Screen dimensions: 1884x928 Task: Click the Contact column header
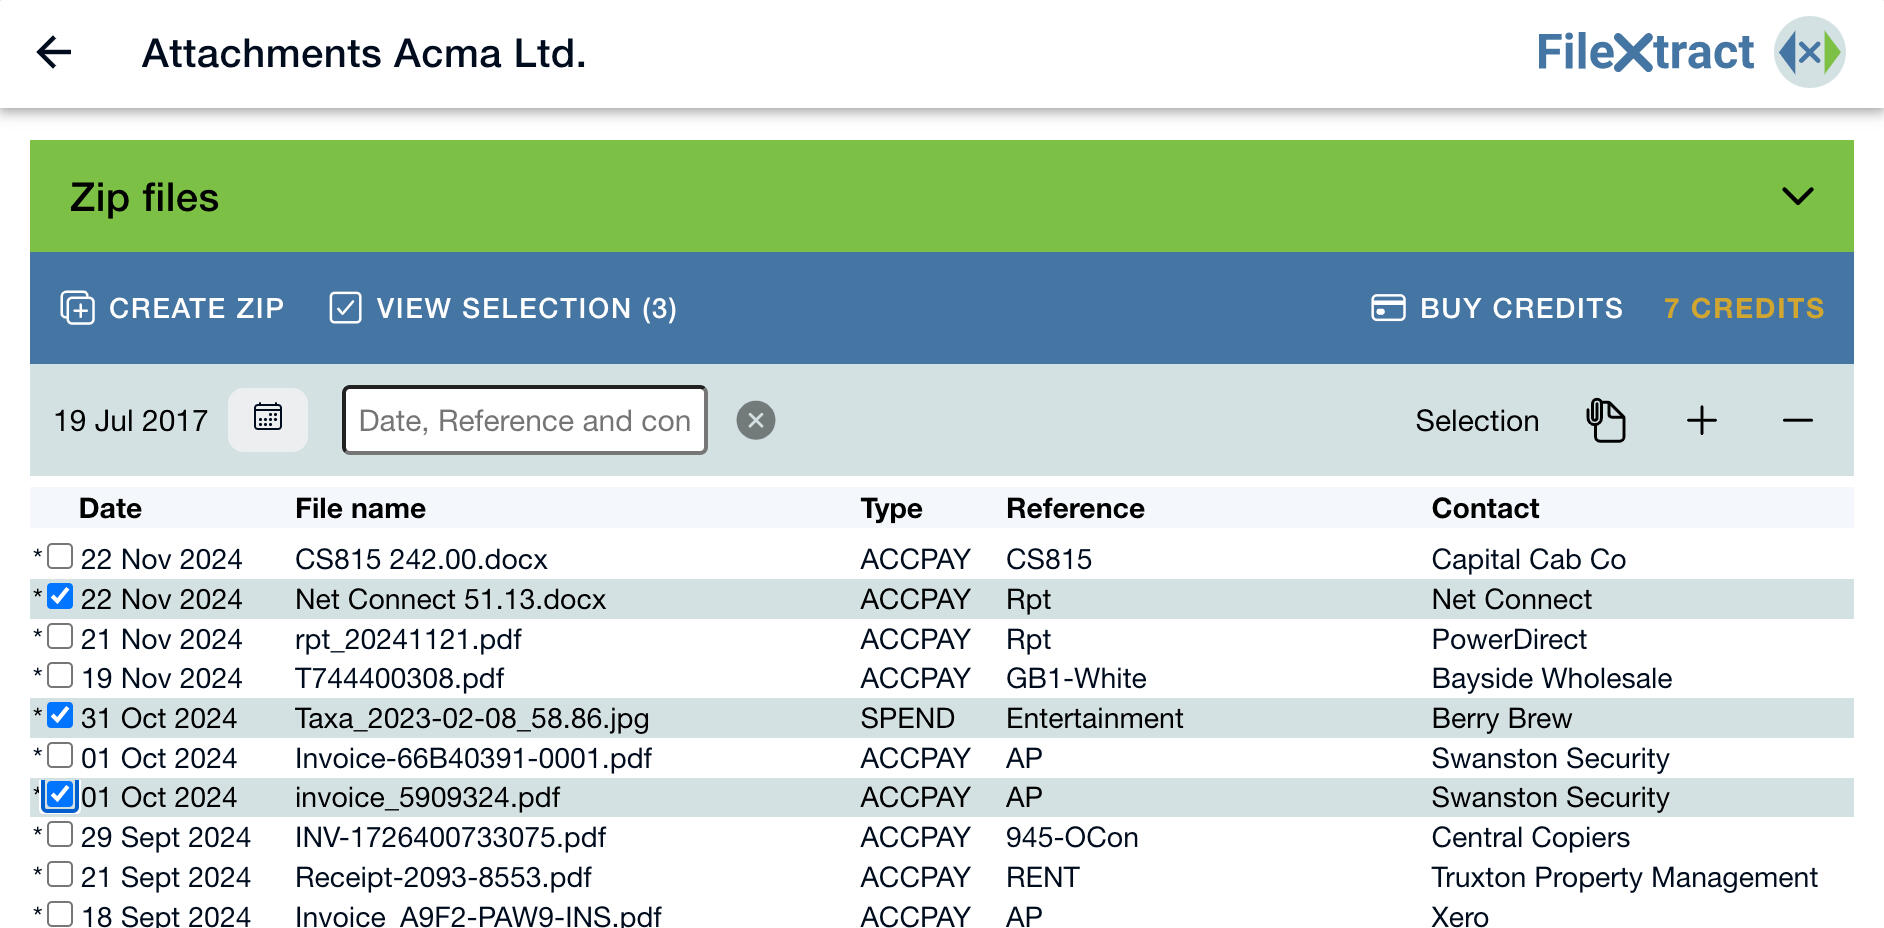click(1486, 508)
